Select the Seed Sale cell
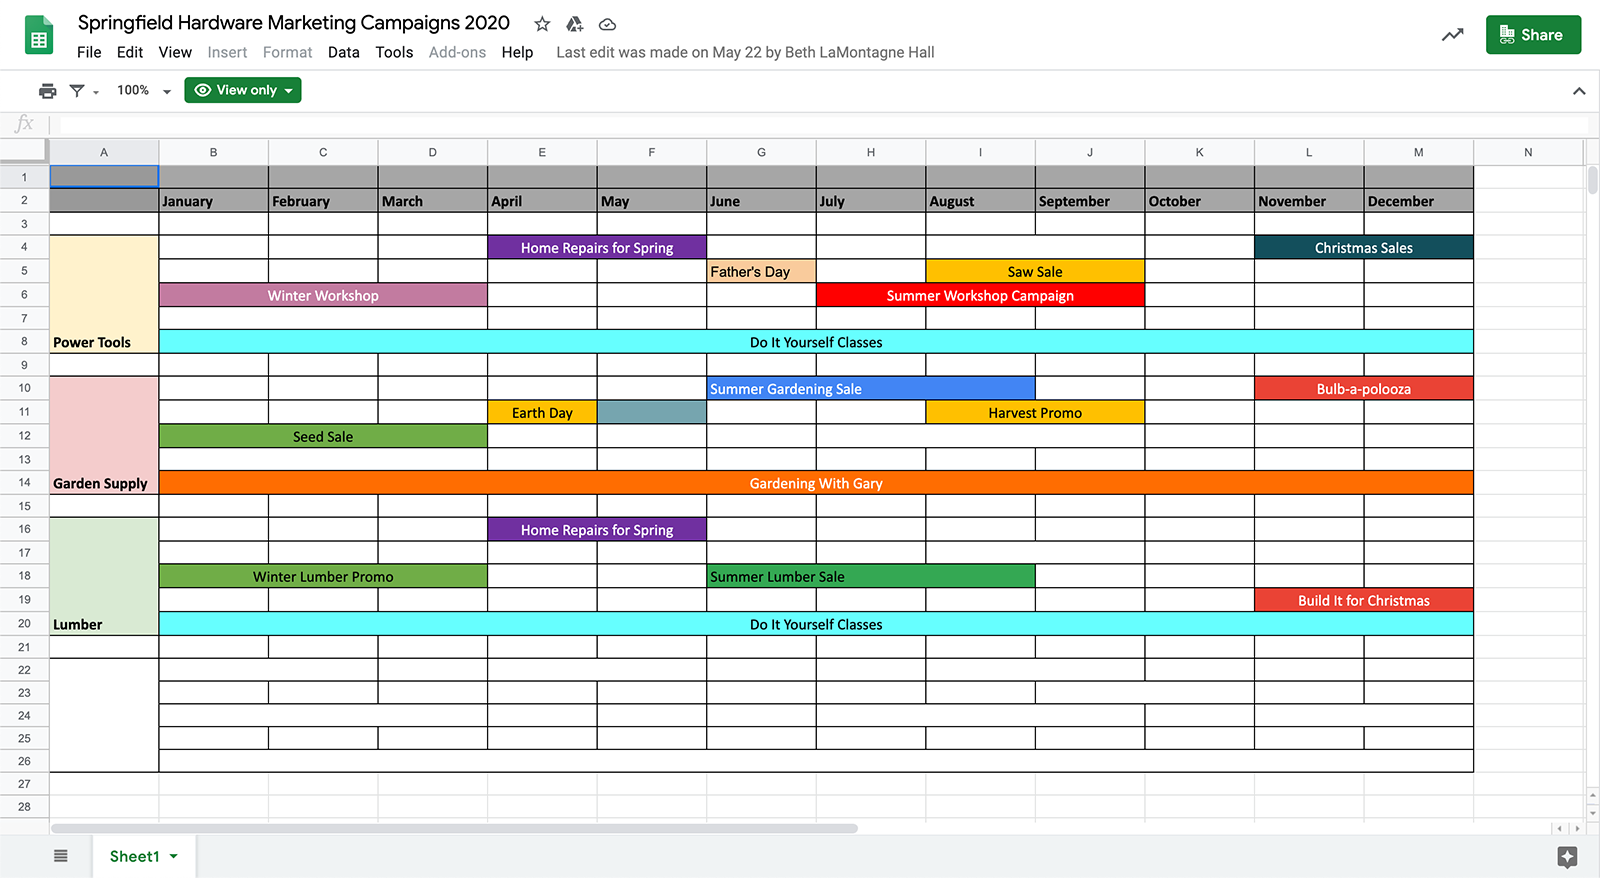Viewport: 1600px width, 878px height. click(323, 436)
